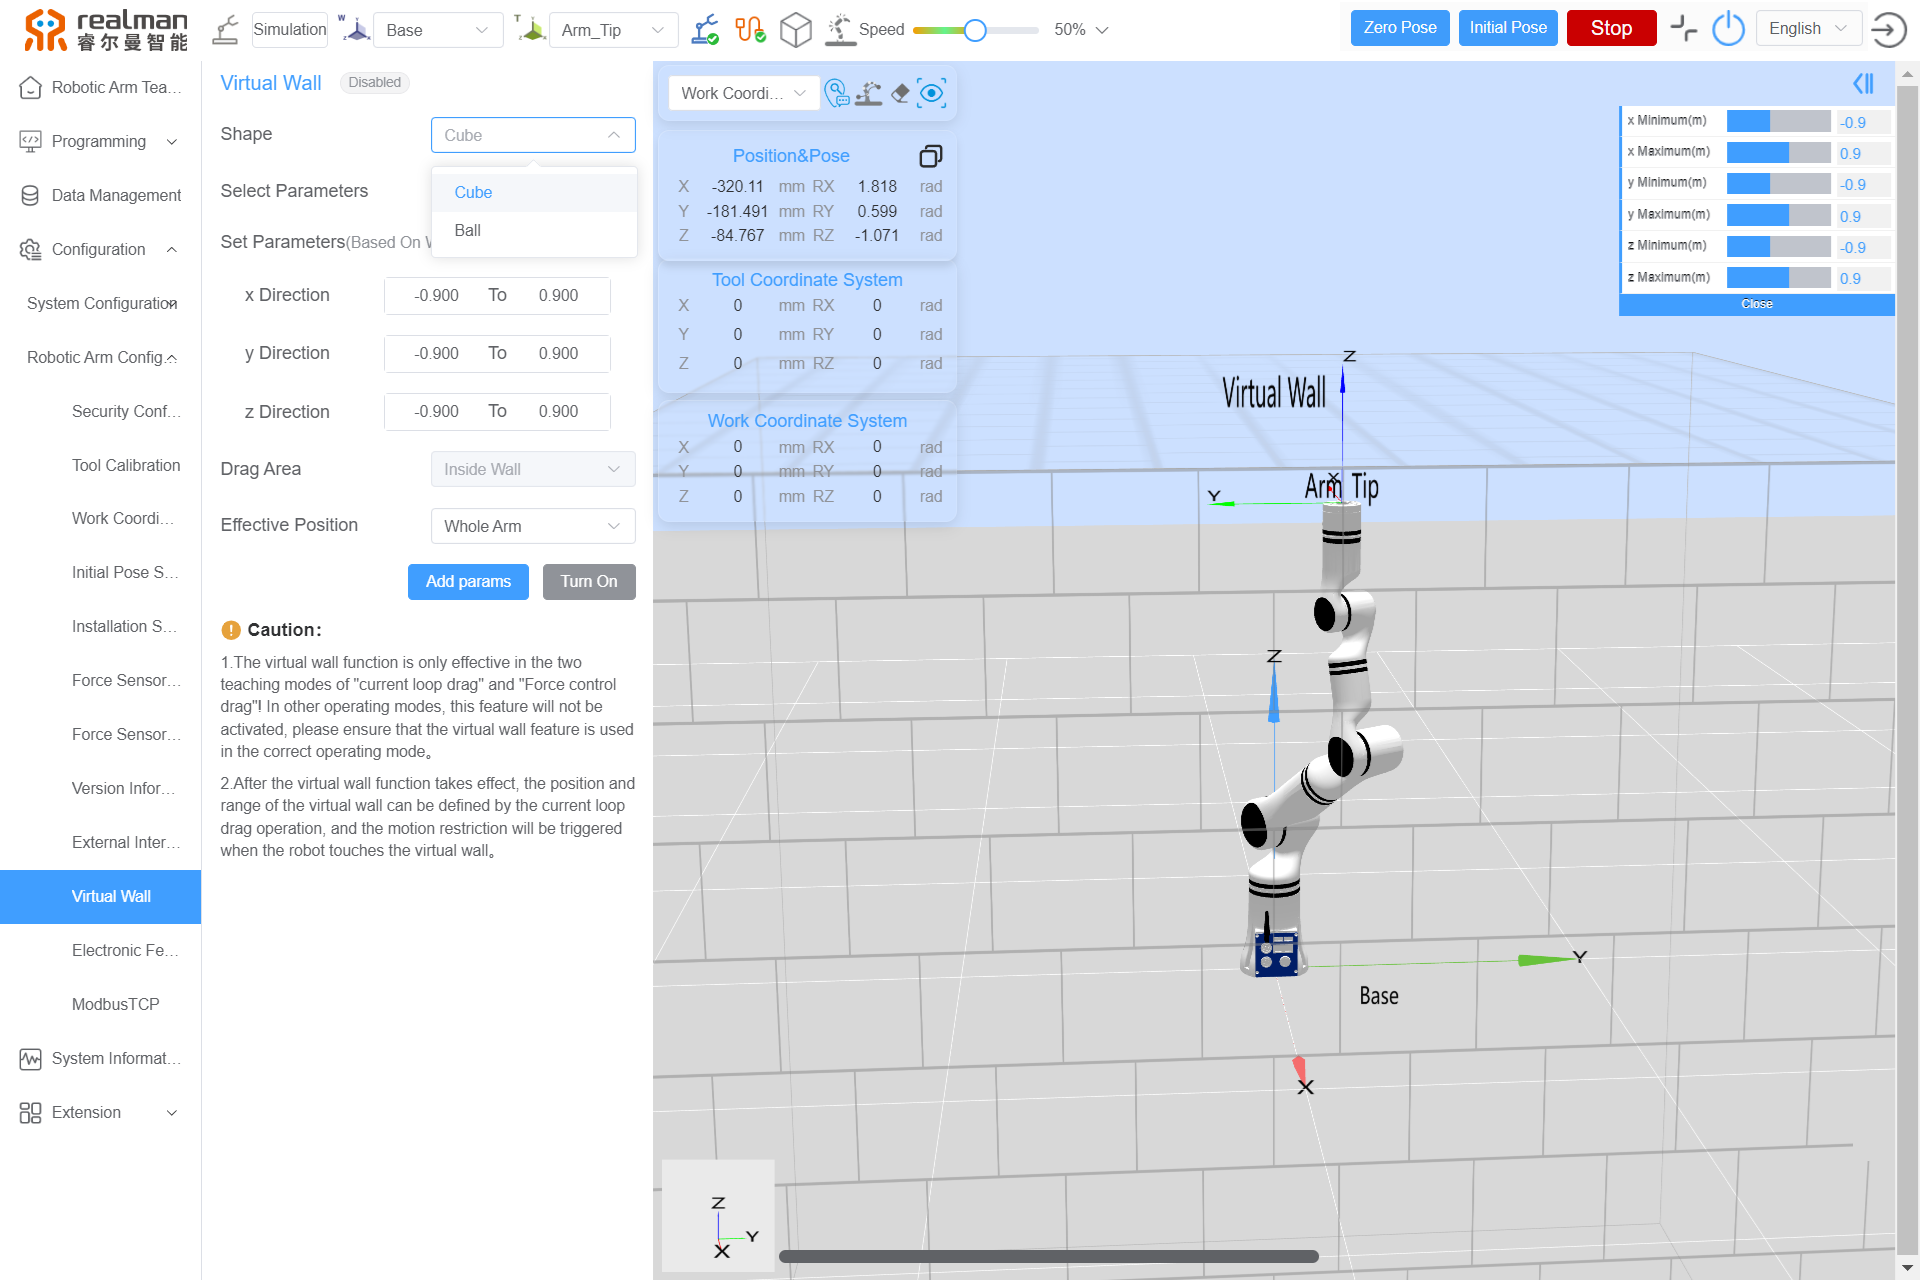Screen dimensions: 1920x1280
Task: Click the power switch icon top right
Action: 1730,28
